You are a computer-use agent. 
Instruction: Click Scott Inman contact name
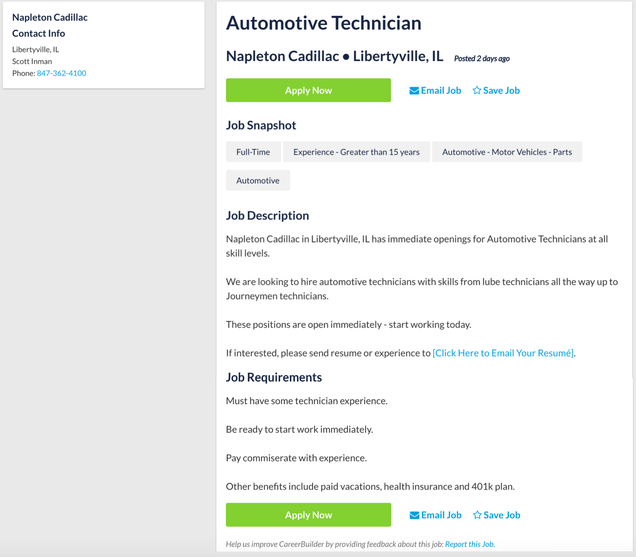coord(32,61)
